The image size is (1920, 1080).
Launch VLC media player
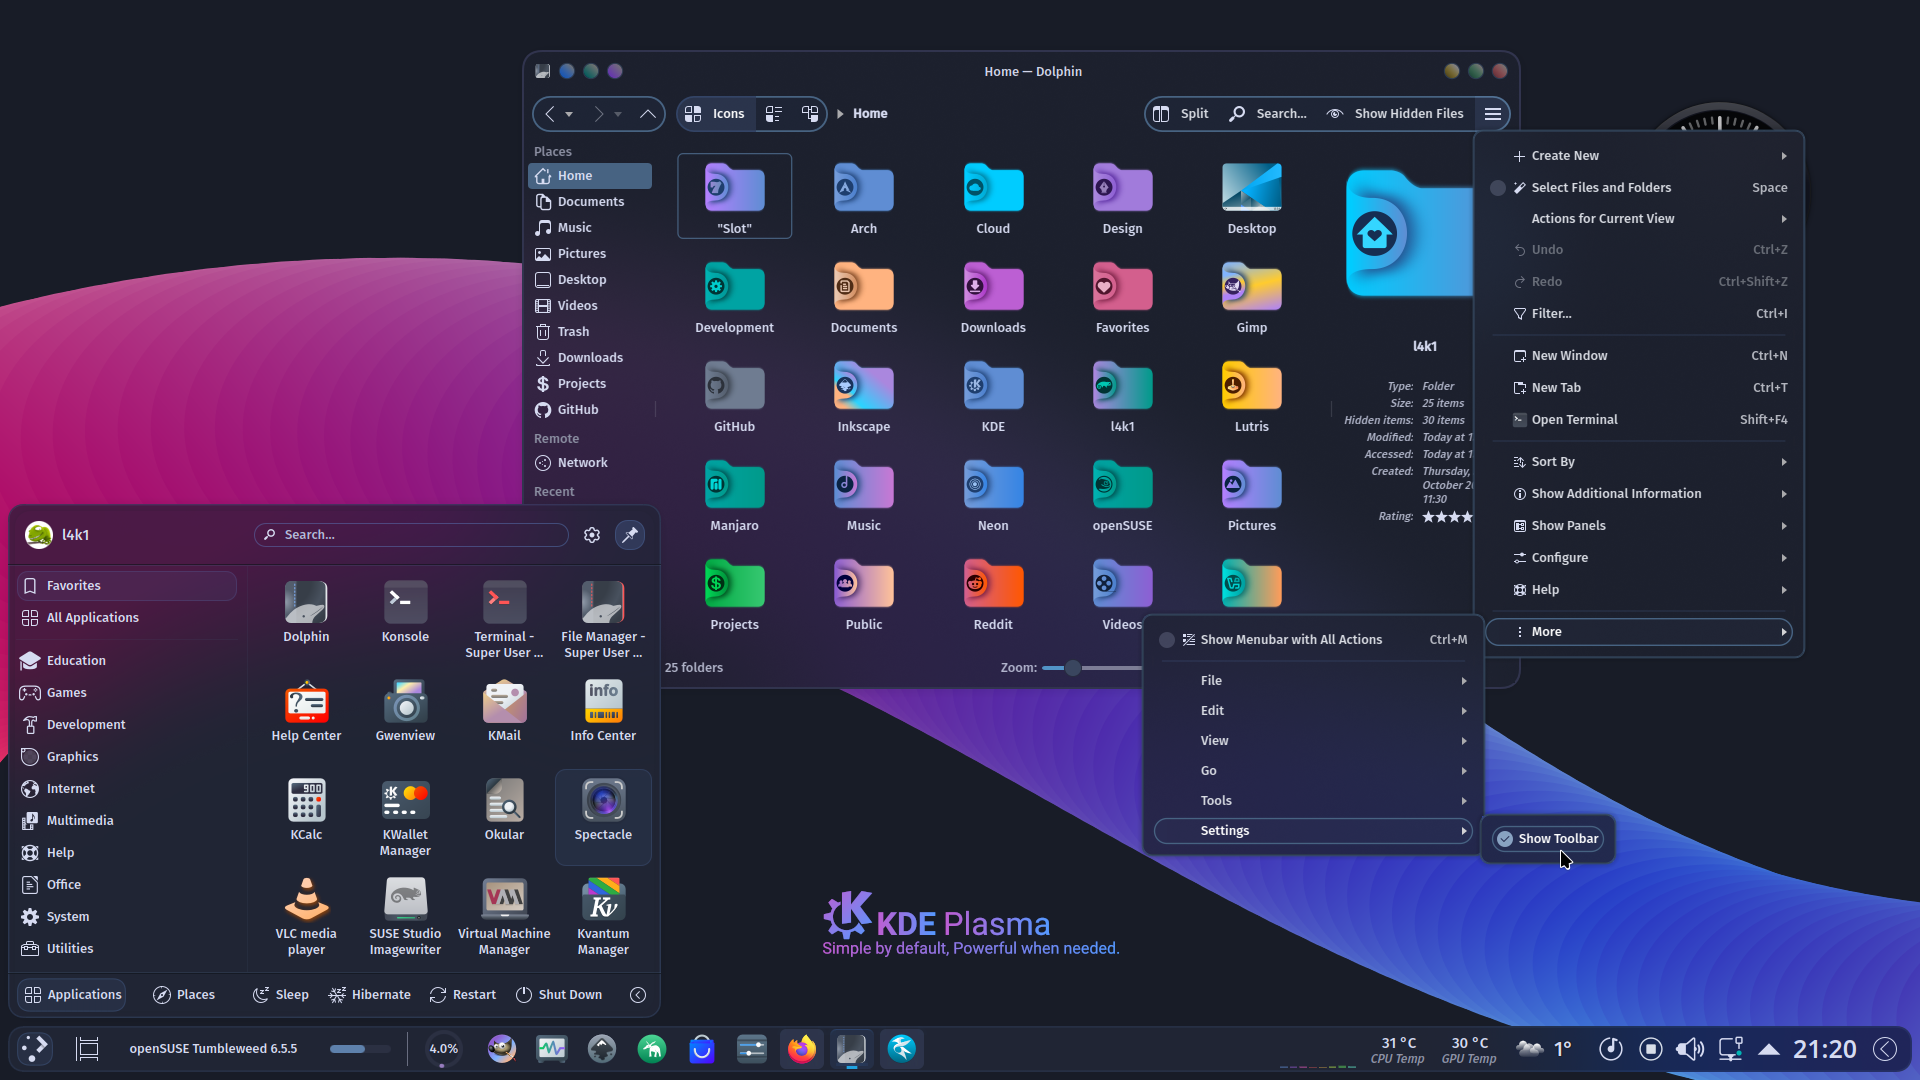(x=306, y=917)
